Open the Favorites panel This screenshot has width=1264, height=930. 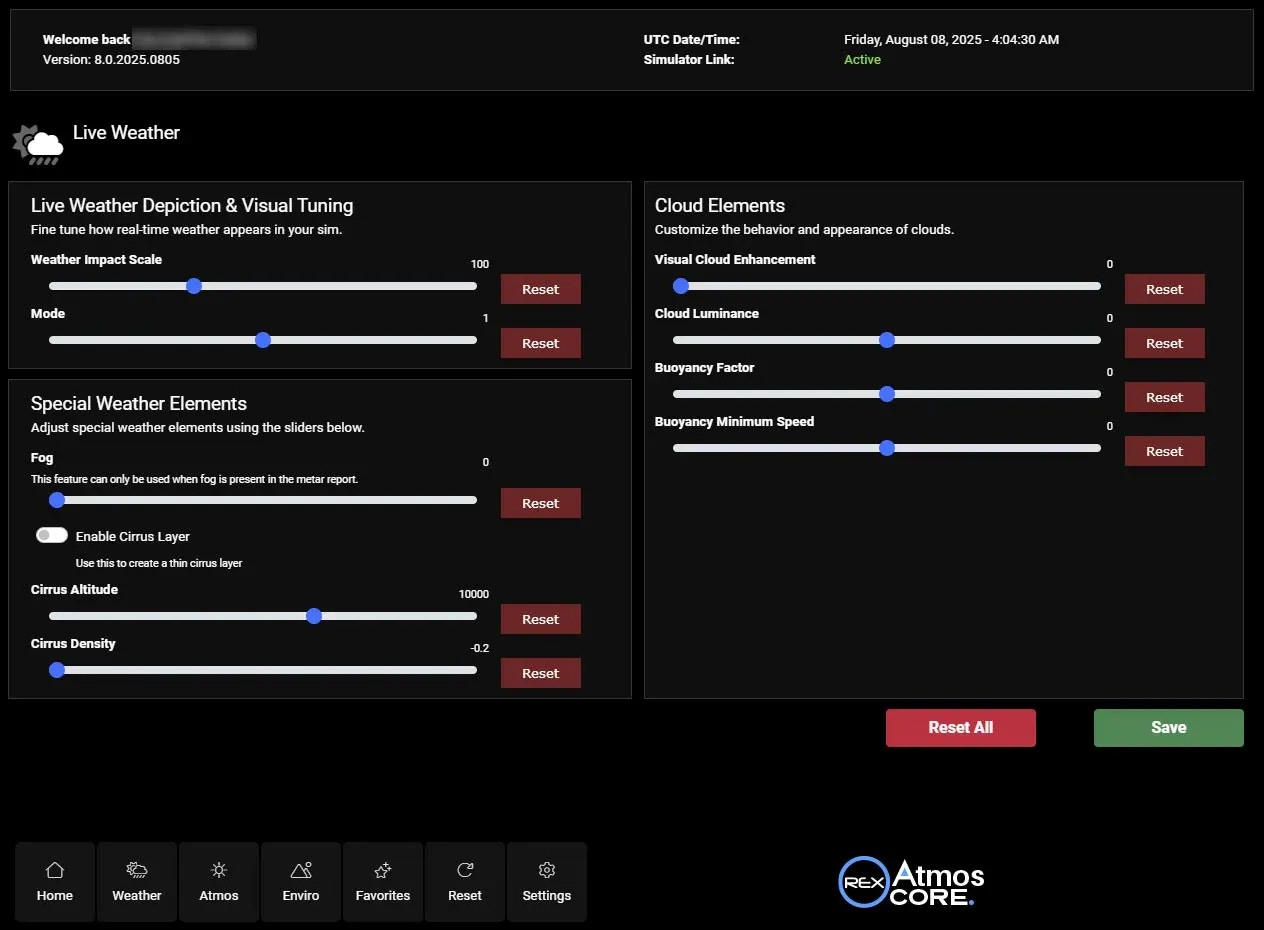click(x=382, y=881)
